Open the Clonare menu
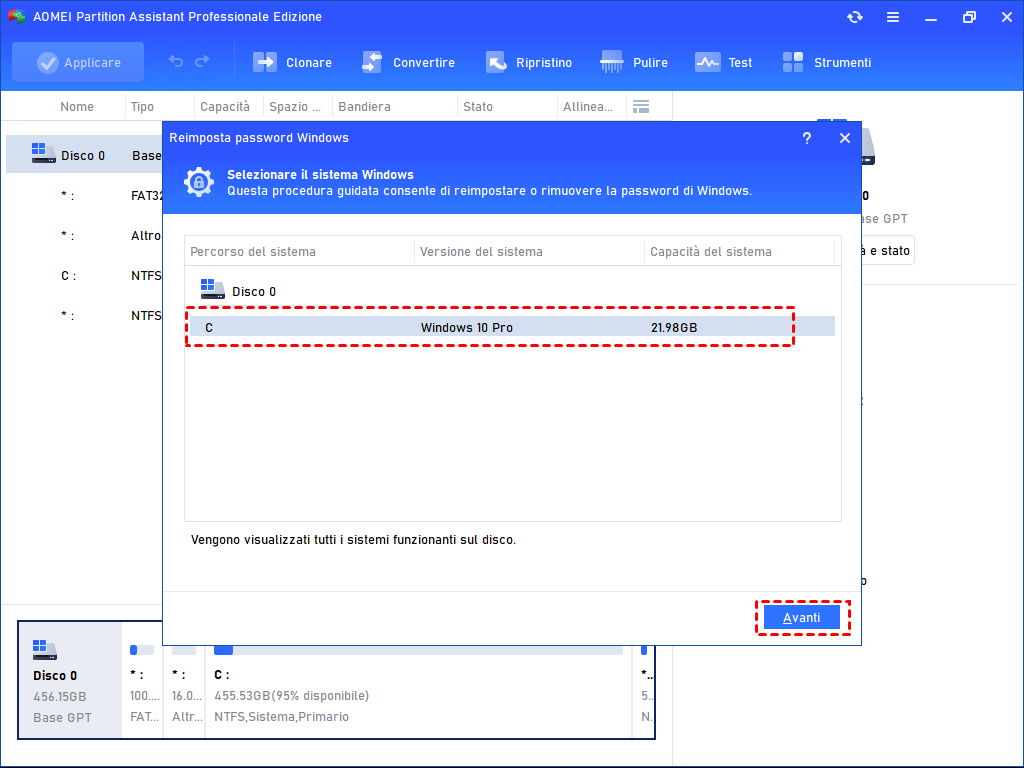 tap(293, 63)
